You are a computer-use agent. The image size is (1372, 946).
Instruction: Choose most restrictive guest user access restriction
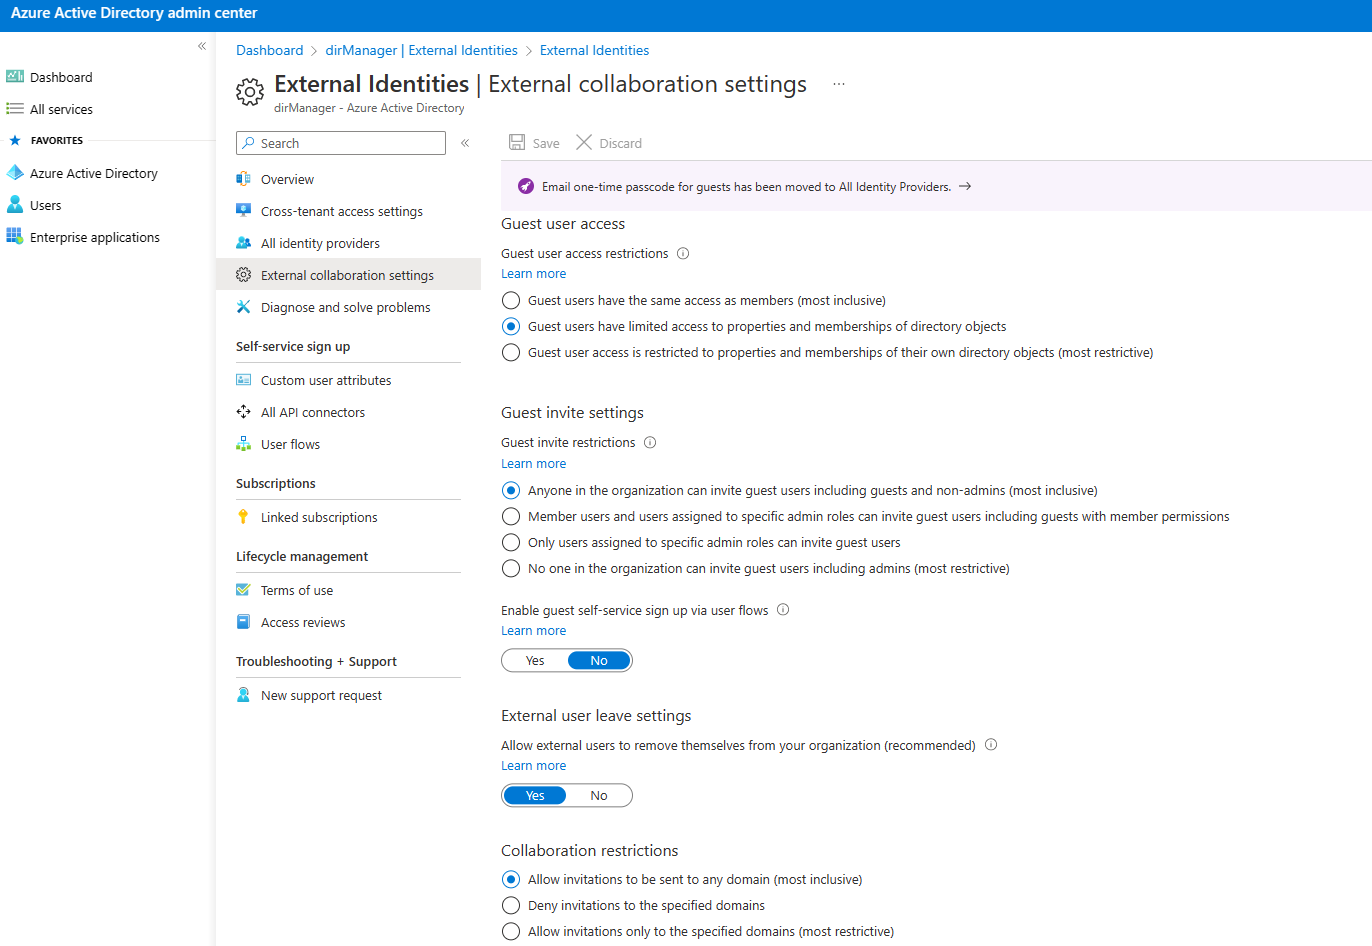pyautogui.click(x=511, y=352)
